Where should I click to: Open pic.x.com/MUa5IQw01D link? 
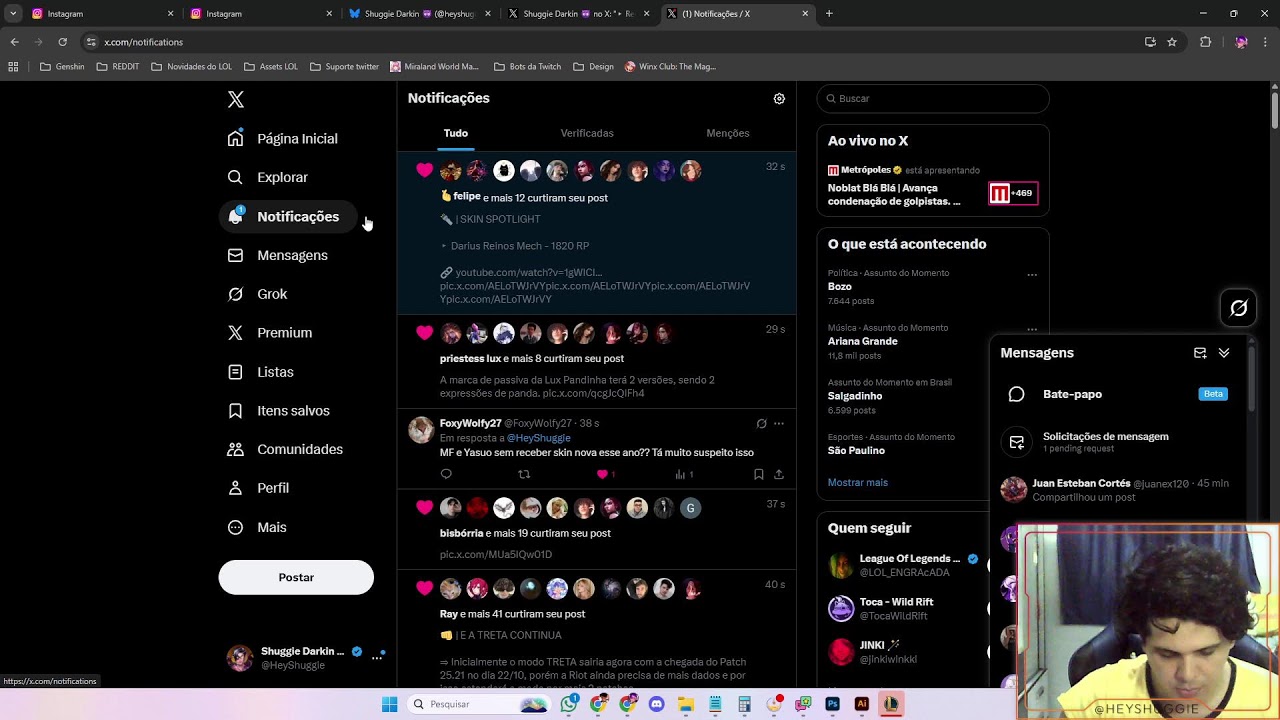[496, 554]
